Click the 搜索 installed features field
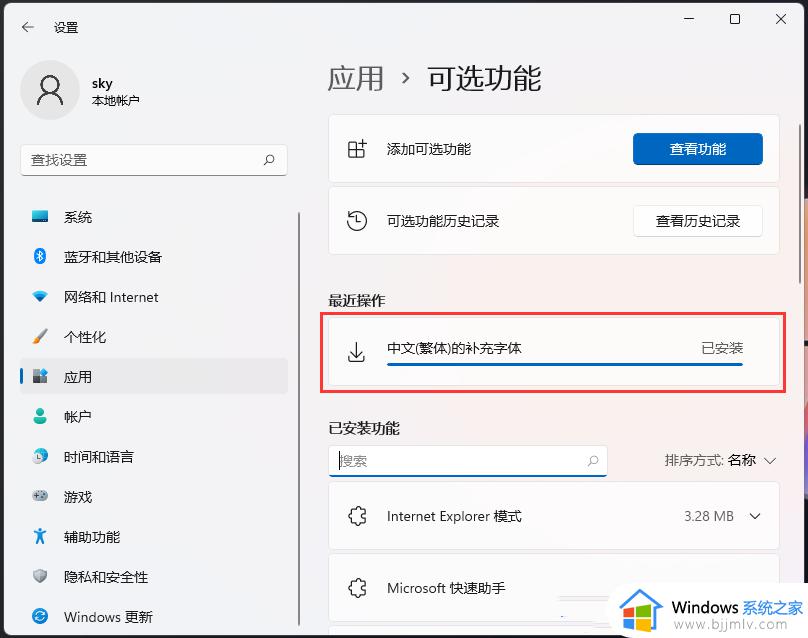Image resolution: width=808 pixels, height=638 pixels. point(468,461)
